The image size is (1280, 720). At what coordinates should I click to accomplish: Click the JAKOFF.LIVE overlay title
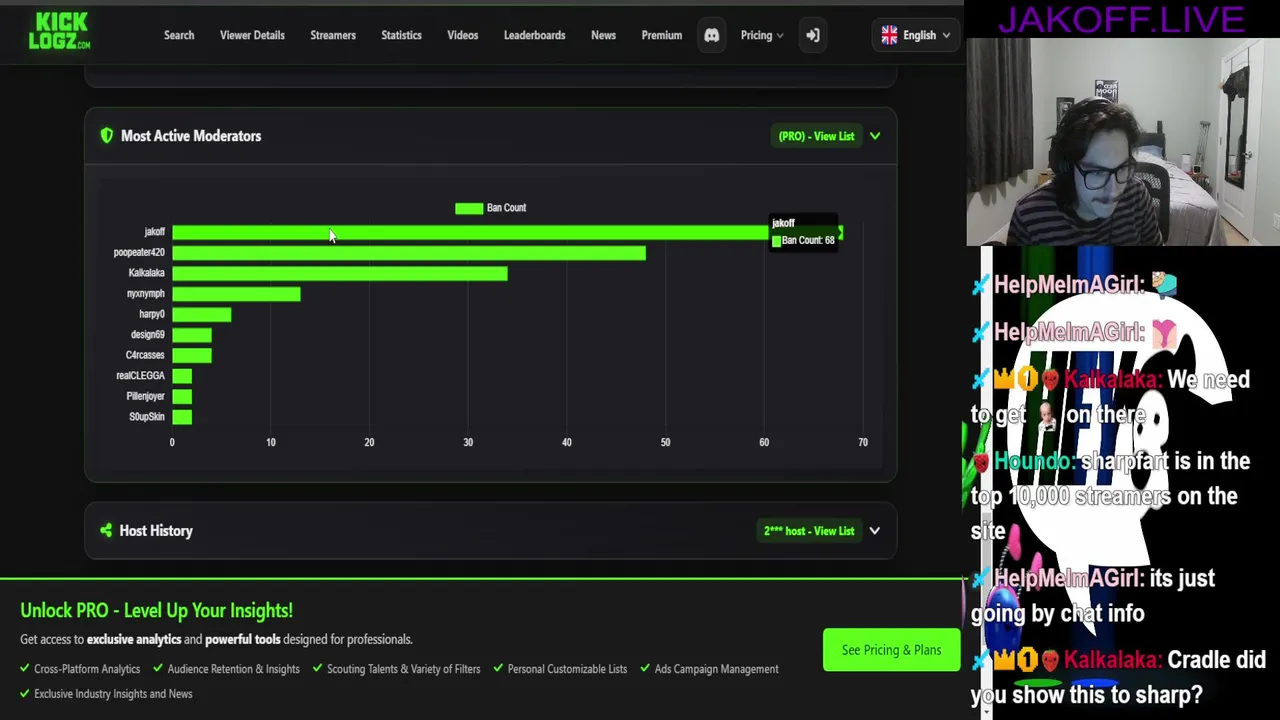[1120, 18]
